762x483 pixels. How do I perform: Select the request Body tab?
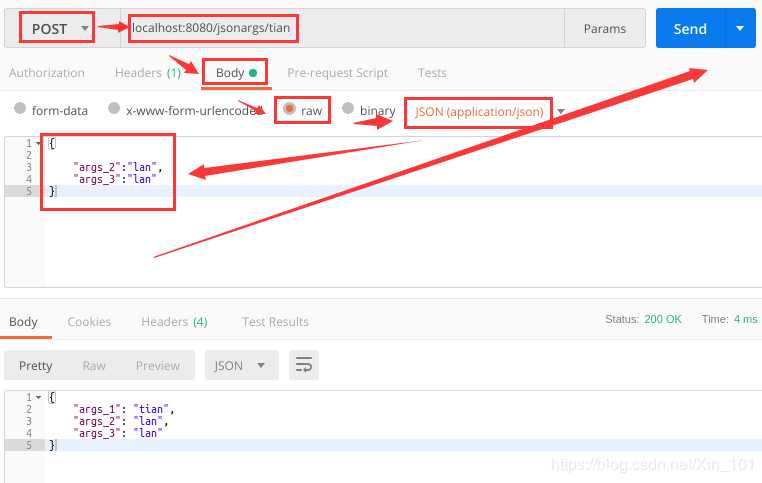click(236, 73)
